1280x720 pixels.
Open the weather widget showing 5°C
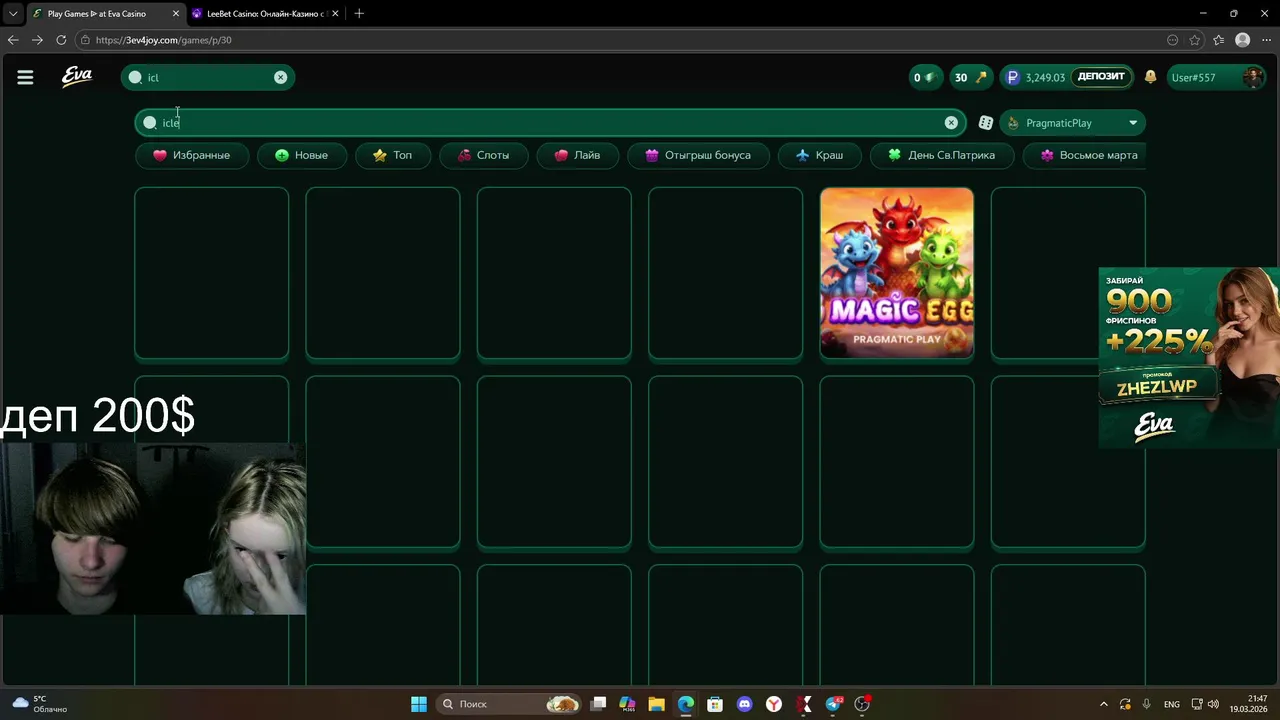(x=38, y=704)
